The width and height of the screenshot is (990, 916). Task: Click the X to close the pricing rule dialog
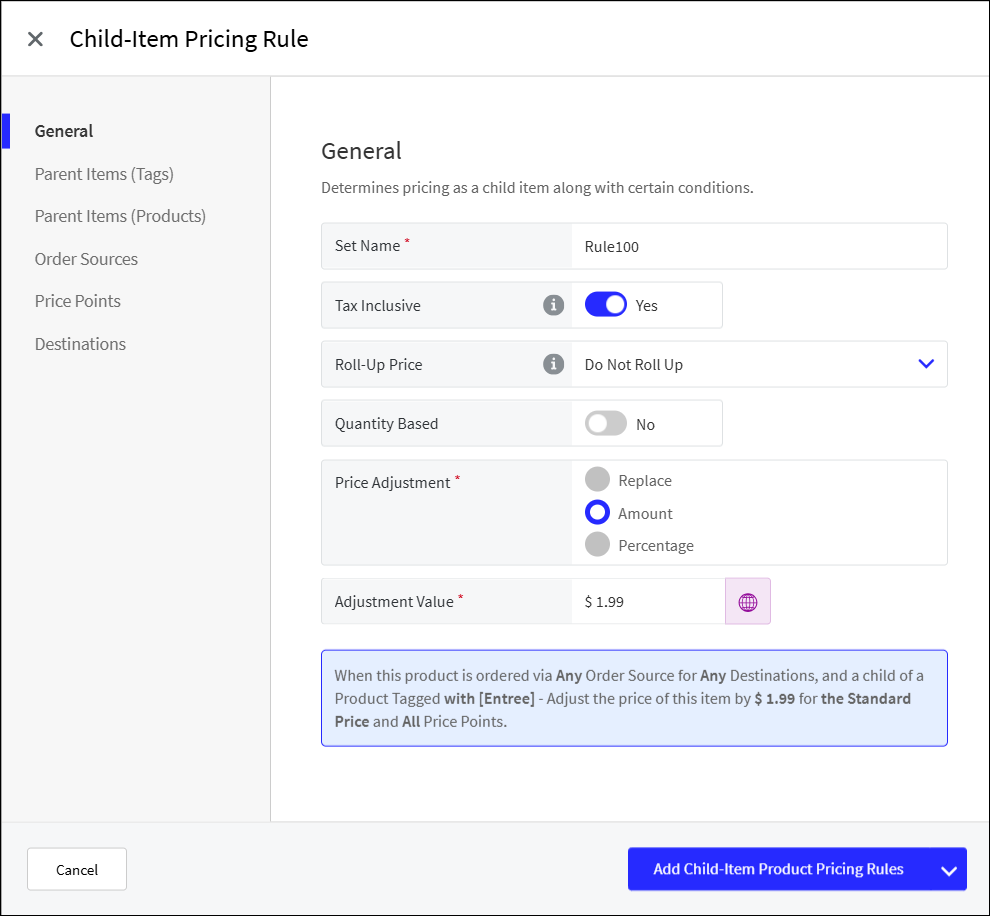35,38
